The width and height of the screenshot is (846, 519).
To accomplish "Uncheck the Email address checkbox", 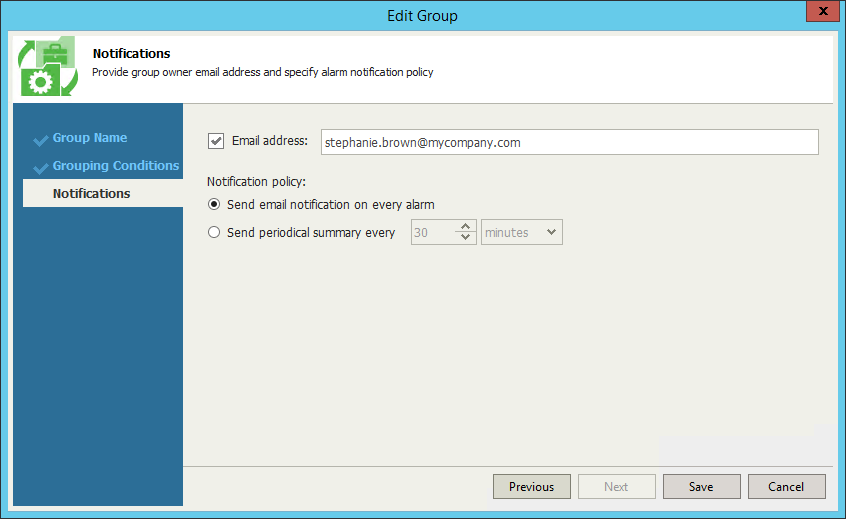I will (x=216, y=141).
